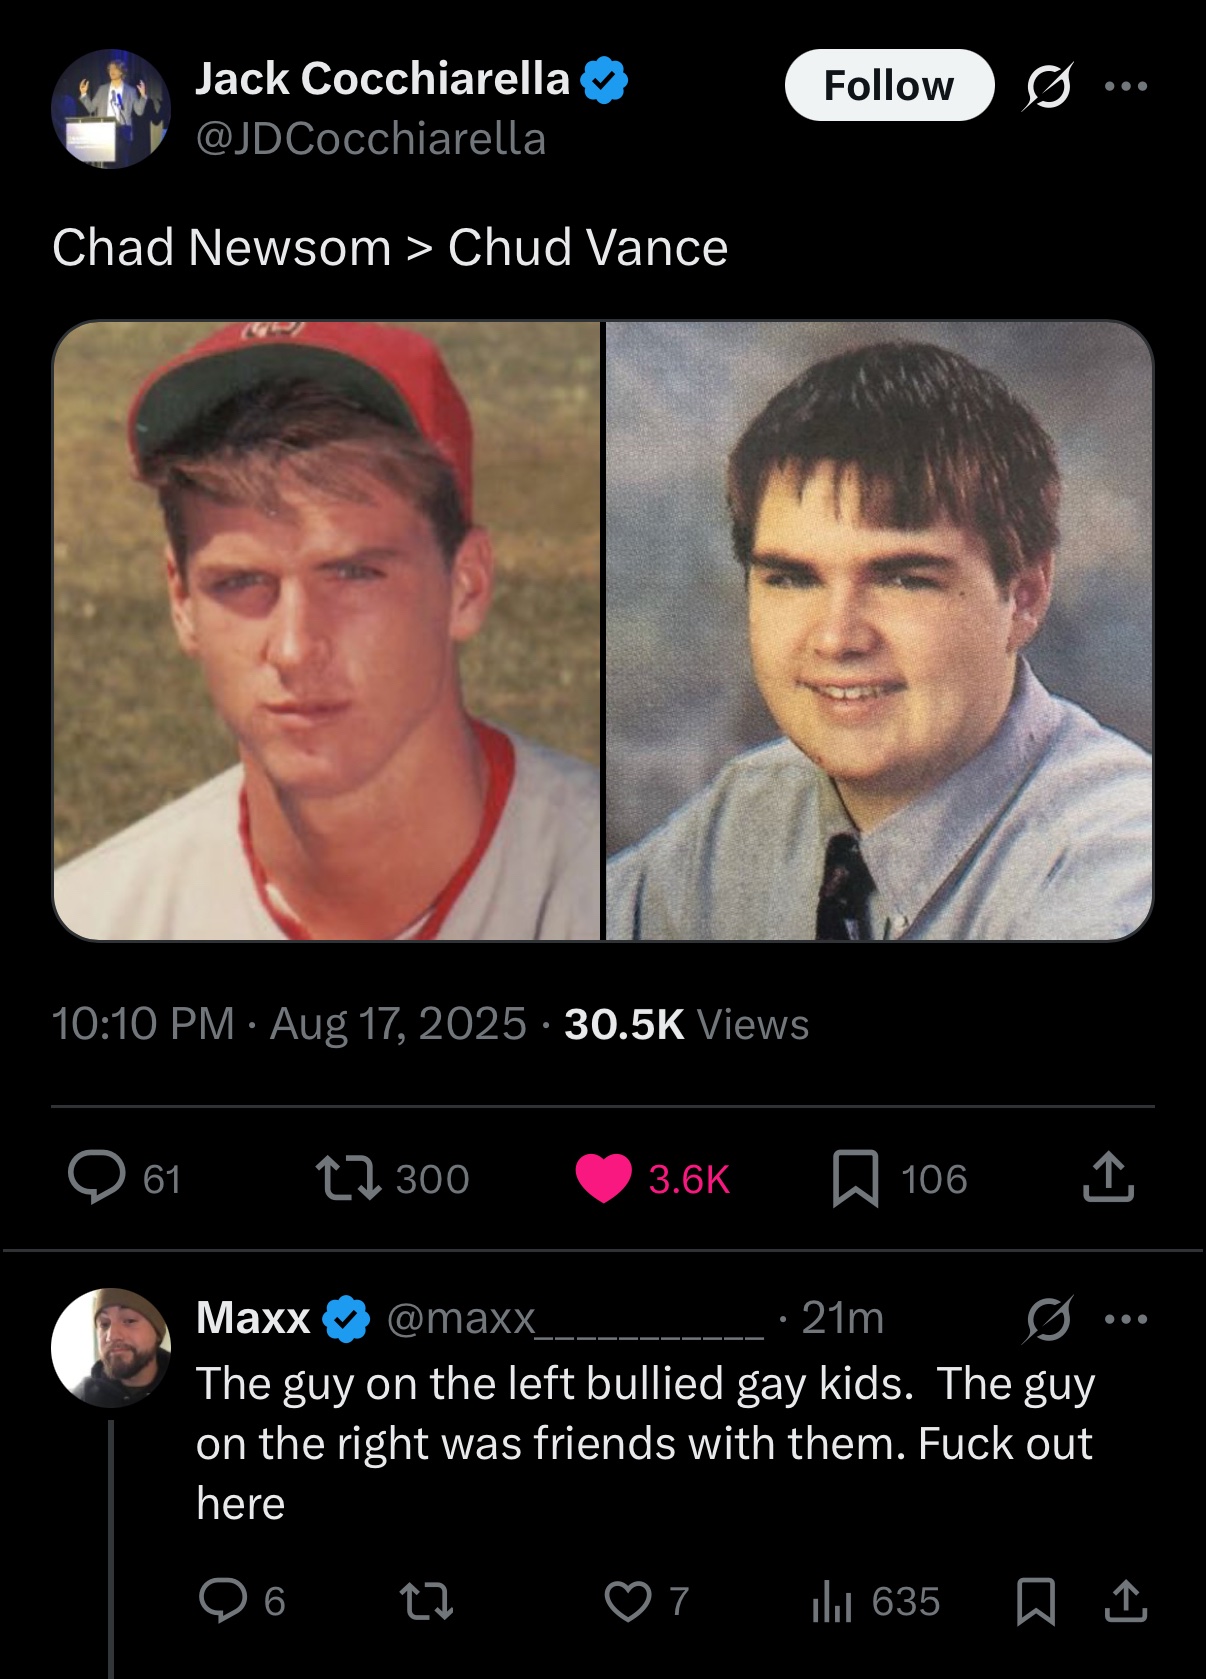Like Maxx's reply with 7 likes
The height and width of the screenshot is (1679, 1206).
coord(647,1601)
